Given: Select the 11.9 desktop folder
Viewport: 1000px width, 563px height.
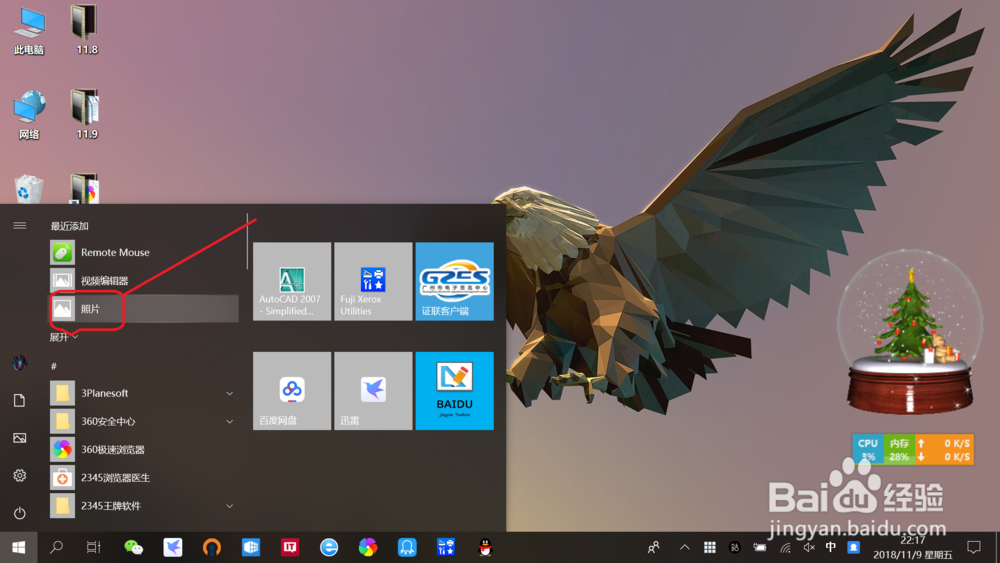Looking at the screenshot, I should coord(86,114).
